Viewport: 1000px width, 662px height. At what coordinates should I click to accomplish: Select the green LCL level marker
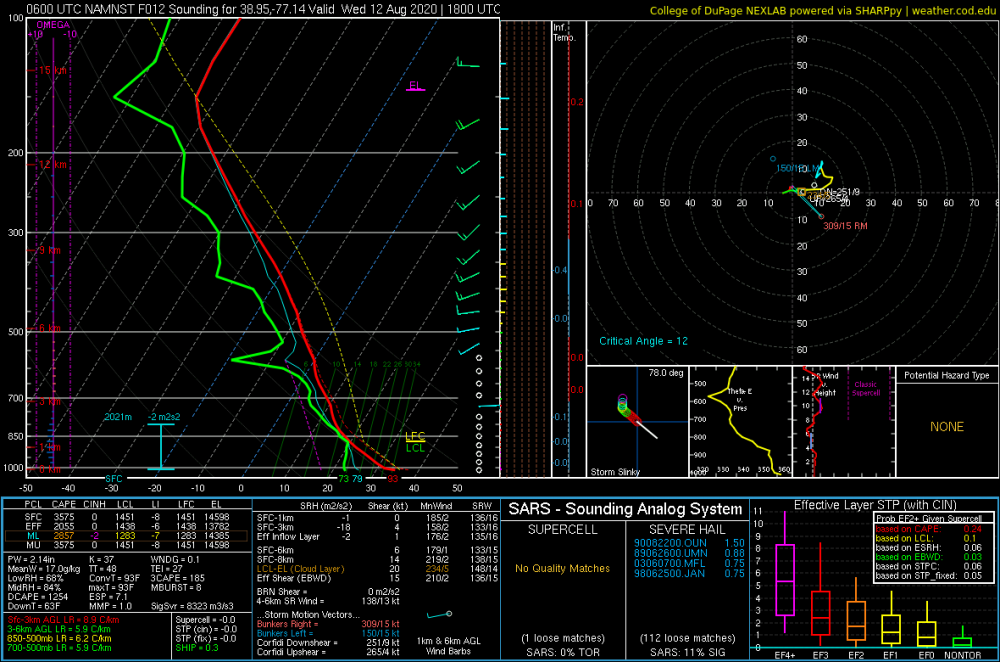(x=415, y=448)
